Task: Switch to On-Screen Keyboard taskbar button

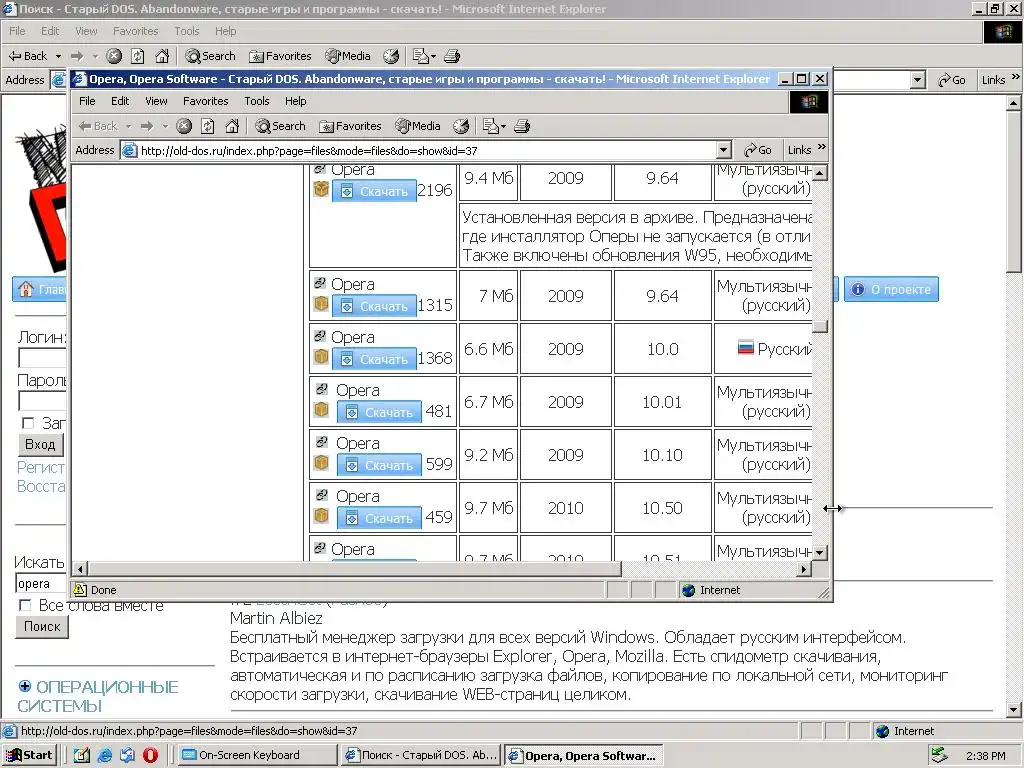Action: tap(259, 755)
